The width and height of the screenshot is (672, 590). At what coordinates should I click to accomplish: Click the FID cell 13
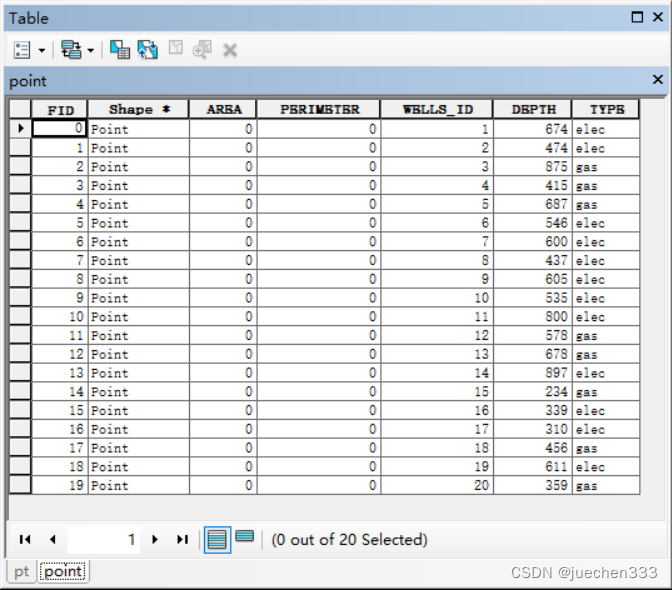(60, 373)
